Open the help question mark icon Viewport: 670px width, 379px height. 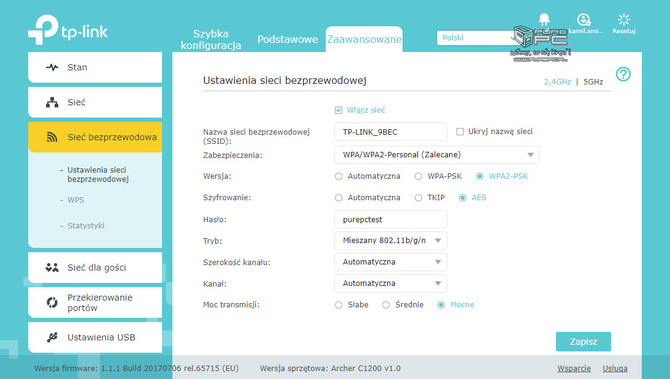pos(623,74)
